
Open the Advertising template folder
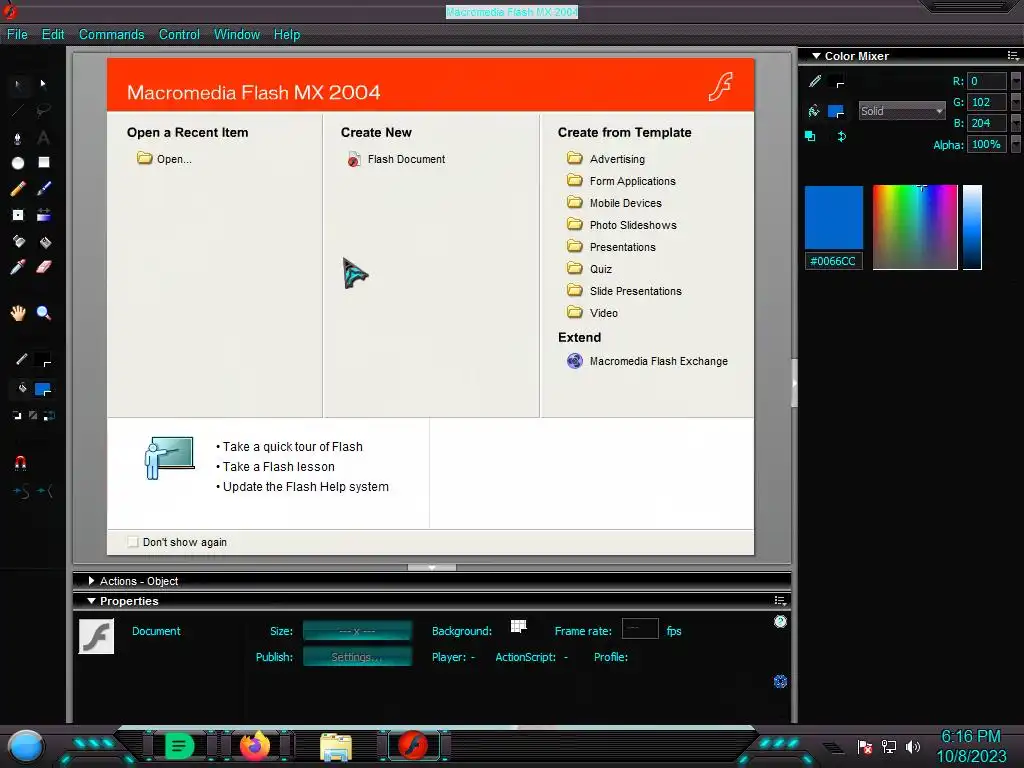[x=607, y=159]
